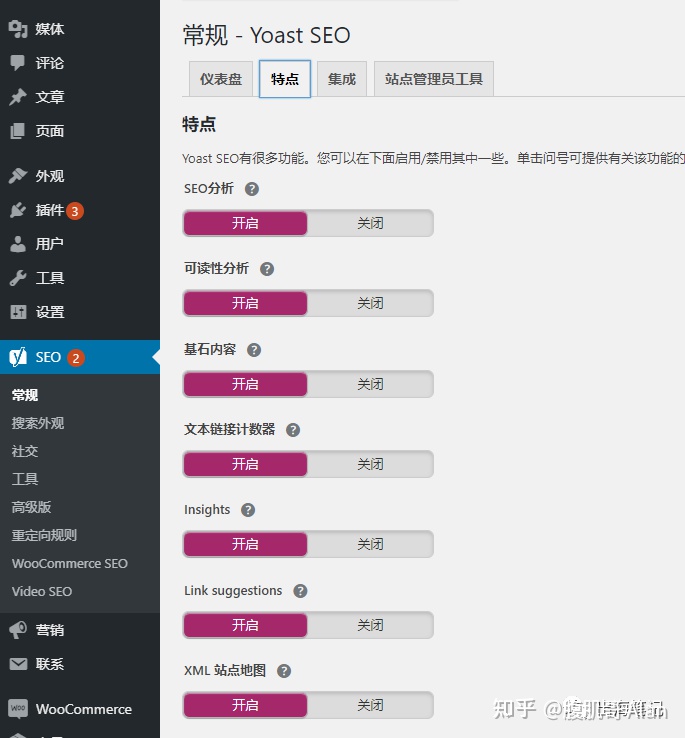Viewport: 685px width, 738px height.
Task: Click the SEO notification badge 2
Action: (x=75, y=358)
